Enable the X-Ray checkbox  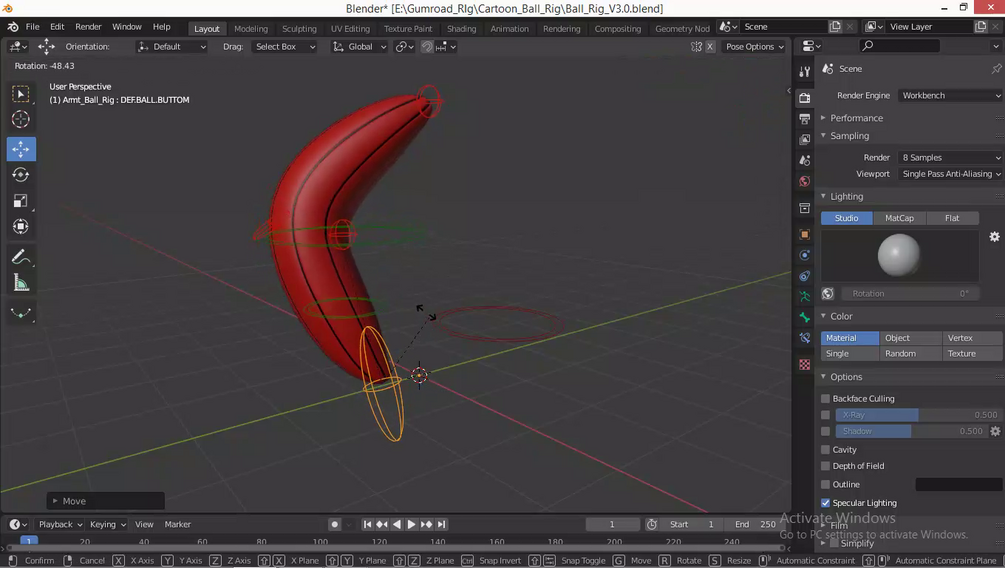click(826, 415)
